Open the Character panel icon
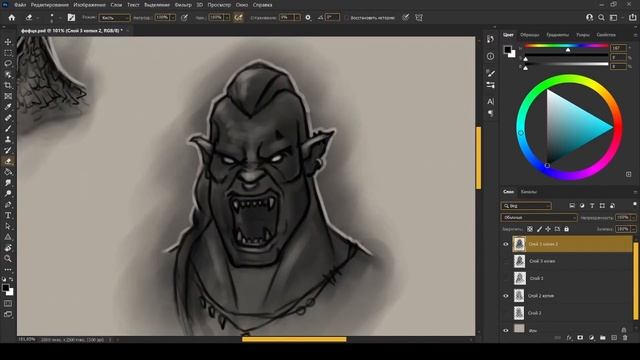This screenshot has width=640, height=360. click(x=491, y=101)
